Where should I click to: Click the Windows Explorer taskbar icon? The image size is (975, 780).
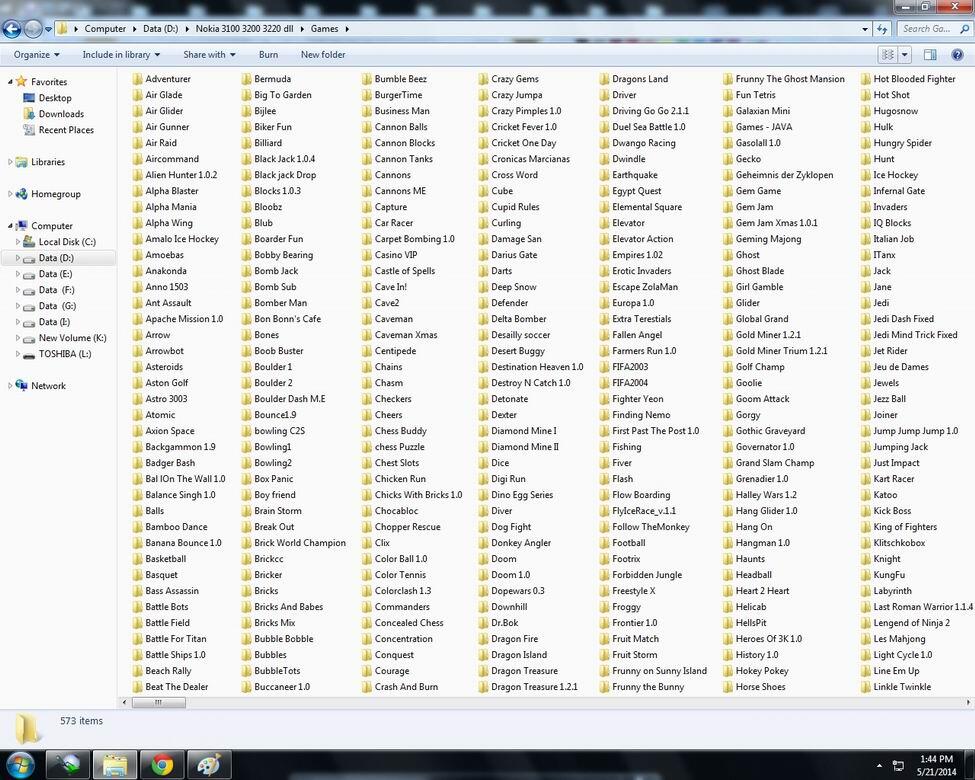point(115,764)
